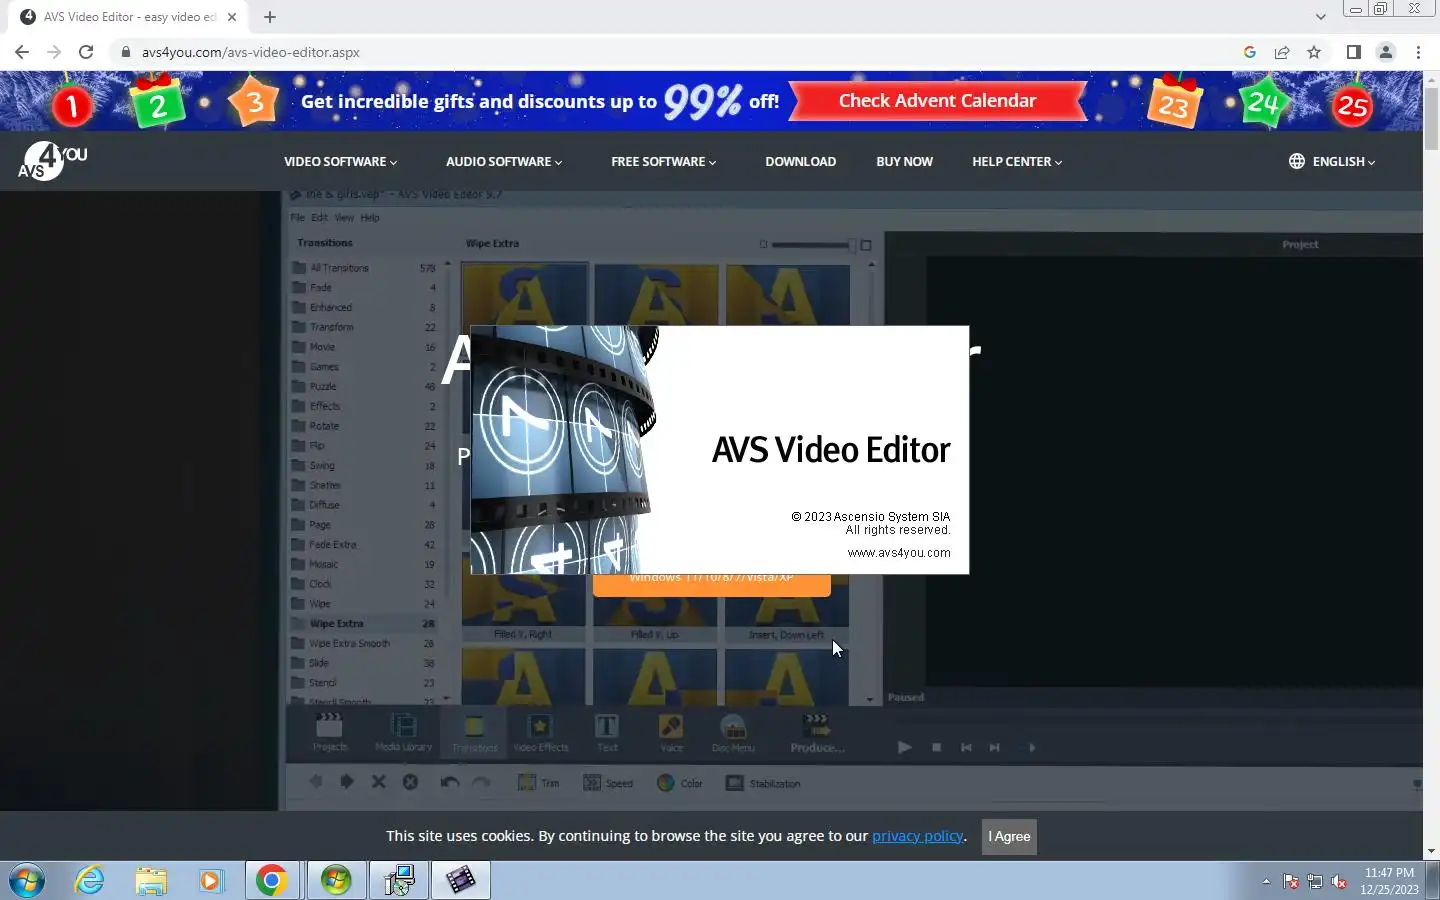Open green advent gift number 24
1440x900 pixels.
click(1262, 102)
